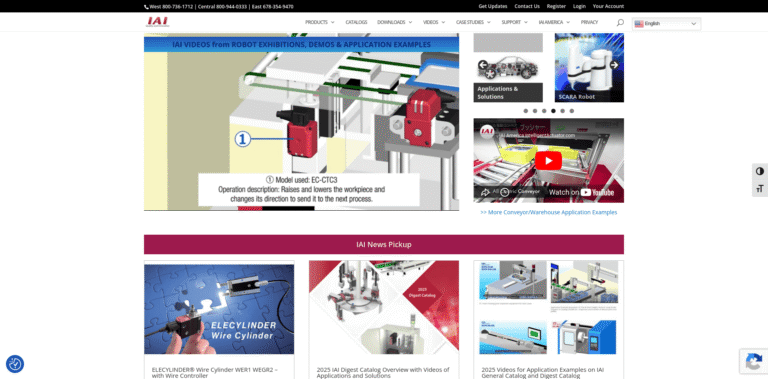The image size is (768, 379).
Task: Select the third carousel dot
Action: coord(544,111)
